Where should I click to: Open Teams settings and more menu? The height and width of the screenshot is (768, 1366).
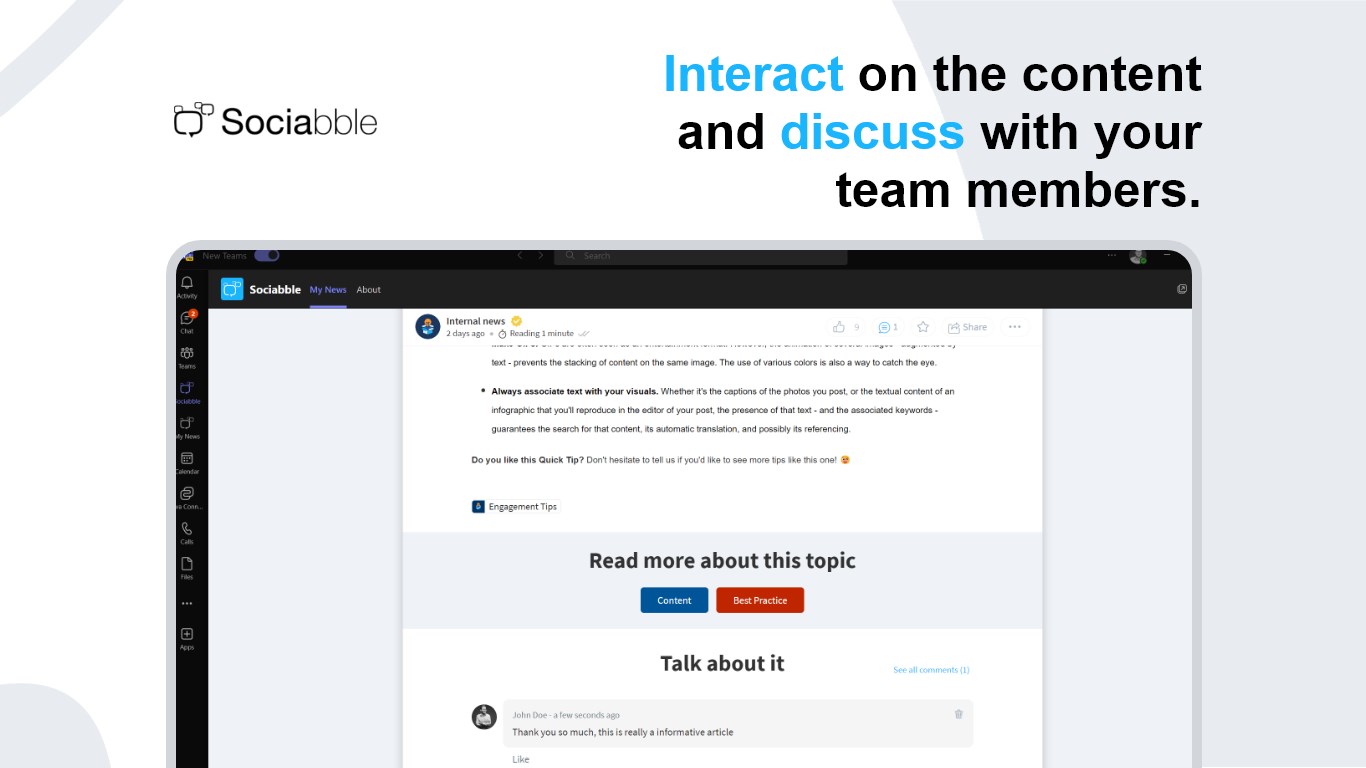pos(1112,255)
